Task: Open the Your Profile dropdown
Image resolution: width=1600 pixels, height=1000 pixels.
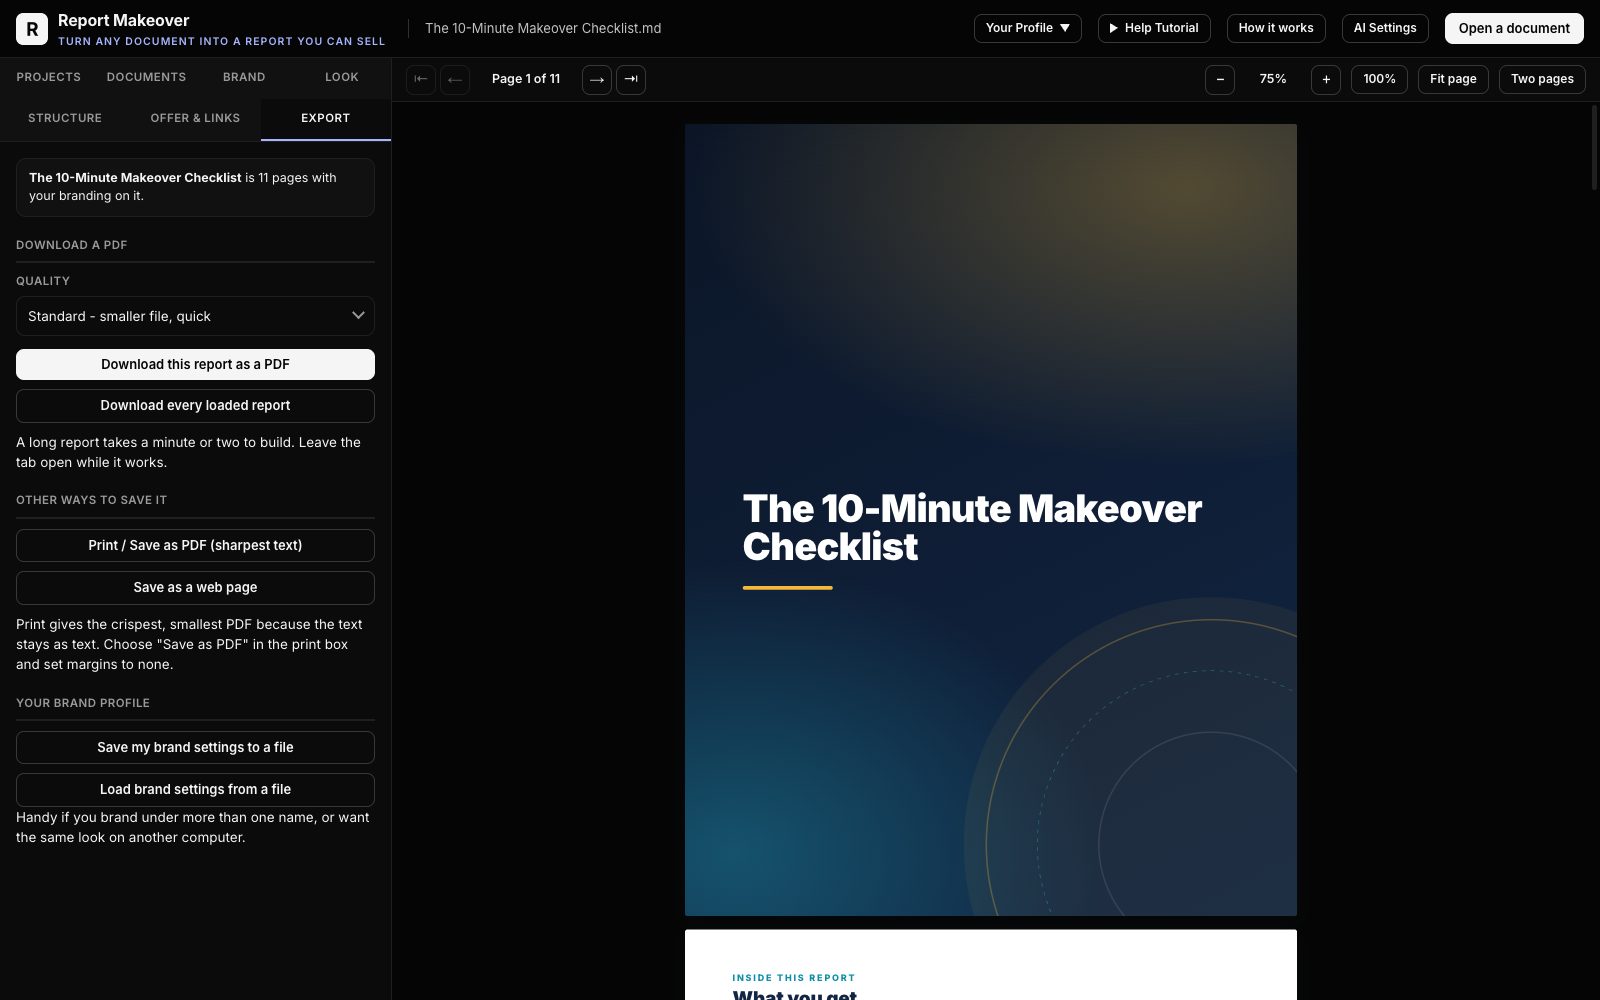Action: 1027,28
